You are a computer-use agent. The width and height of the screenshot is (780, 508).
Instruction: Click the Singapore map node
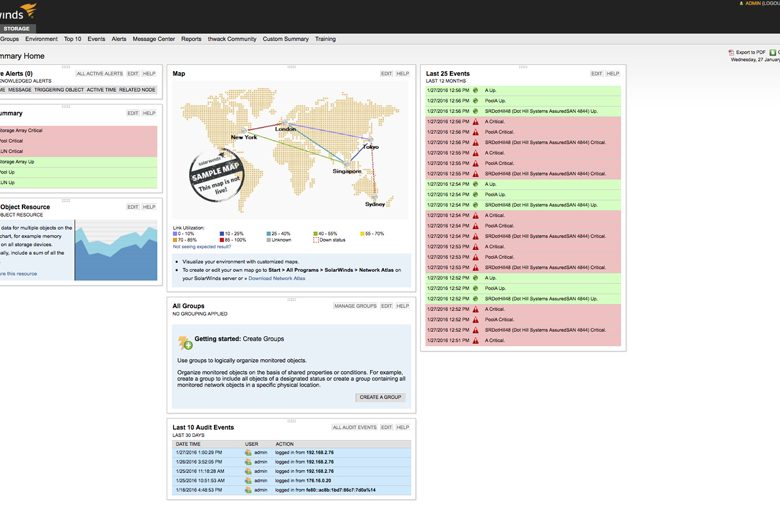(347, 163)
